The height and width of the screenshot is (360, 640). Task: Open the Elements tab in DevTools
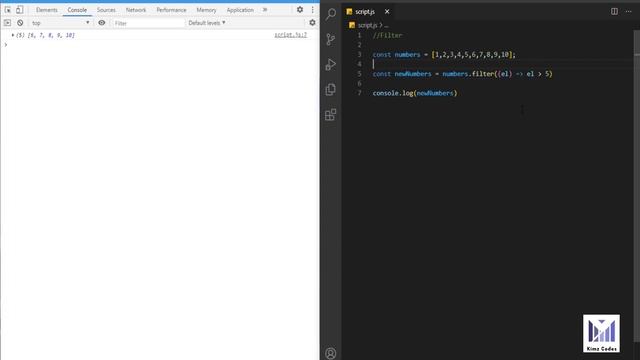click(47, 10)
